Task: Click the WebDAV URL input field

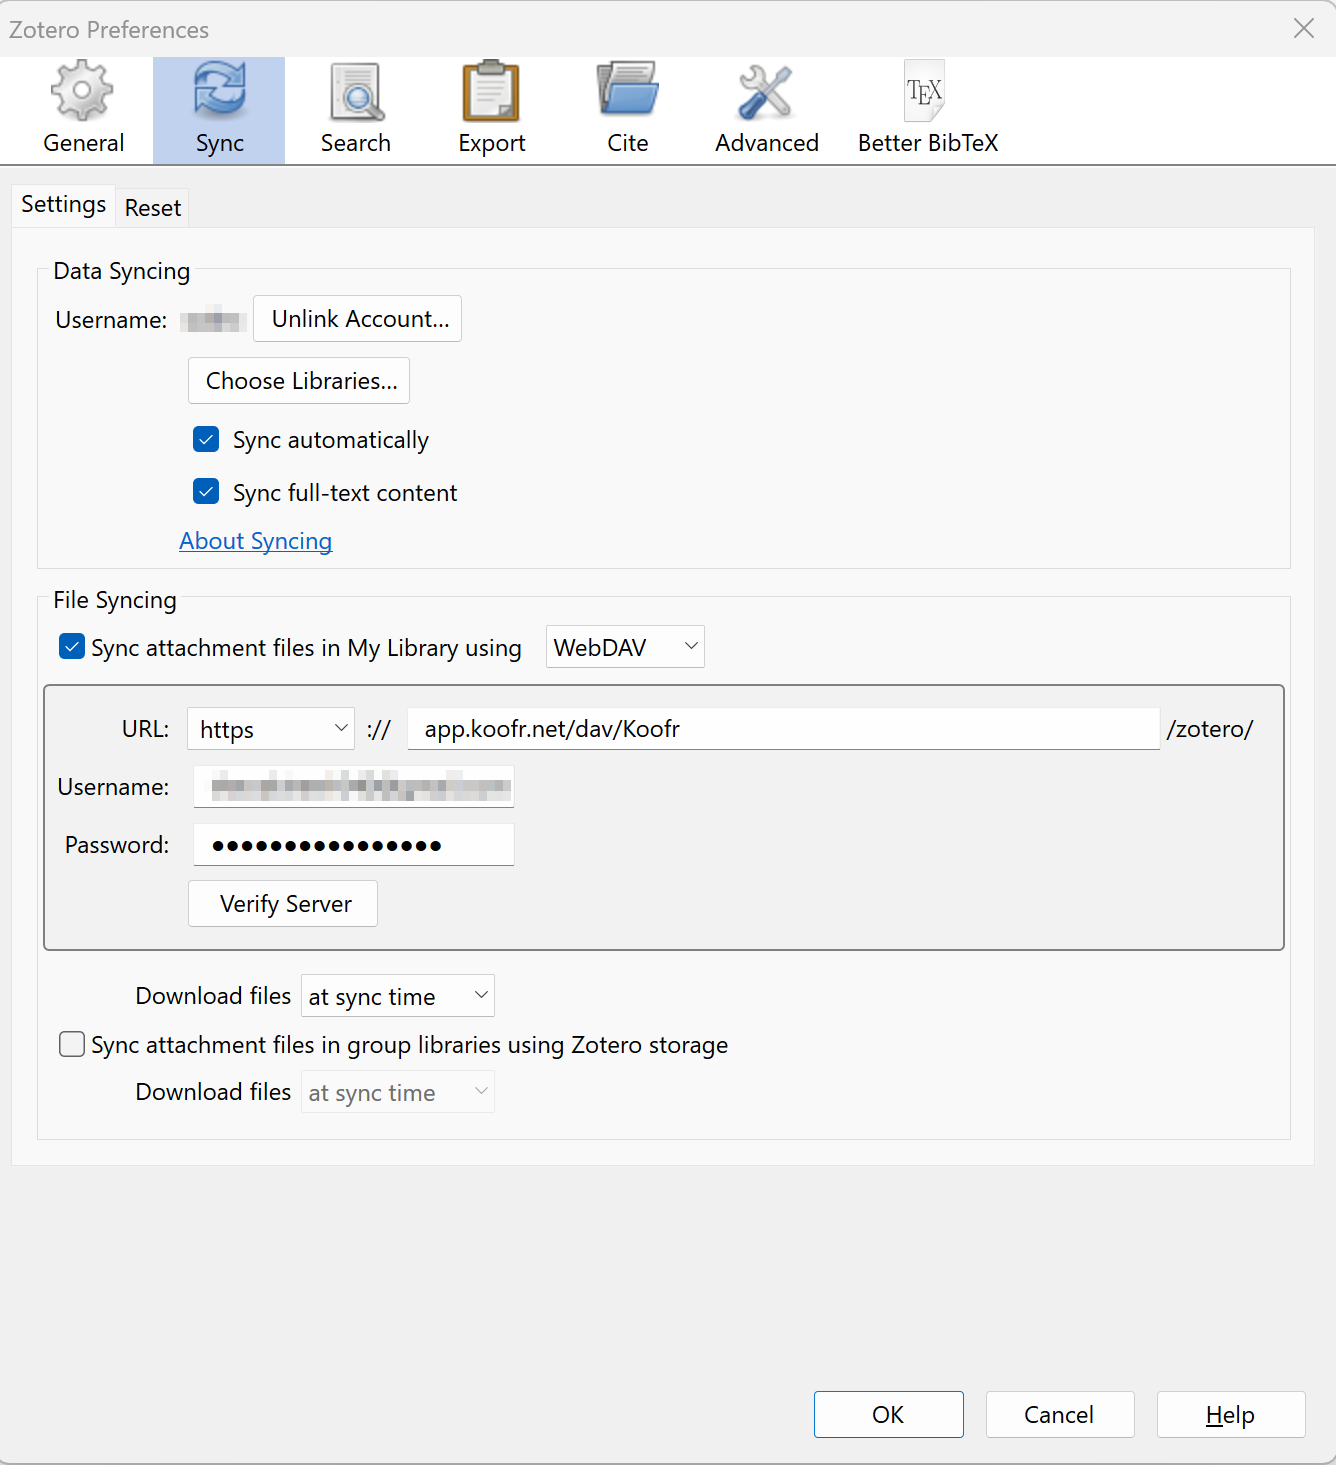Action: pos(782,729)
